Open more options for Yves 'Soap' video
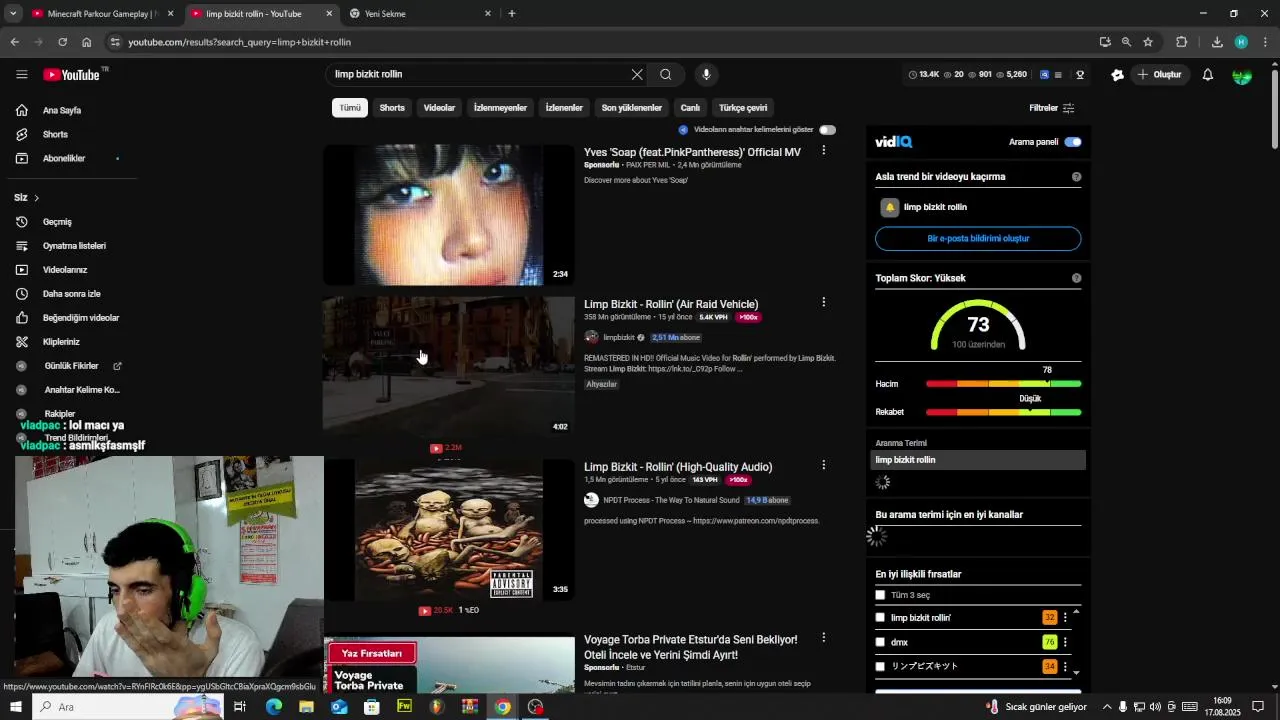 coord(824,150)
